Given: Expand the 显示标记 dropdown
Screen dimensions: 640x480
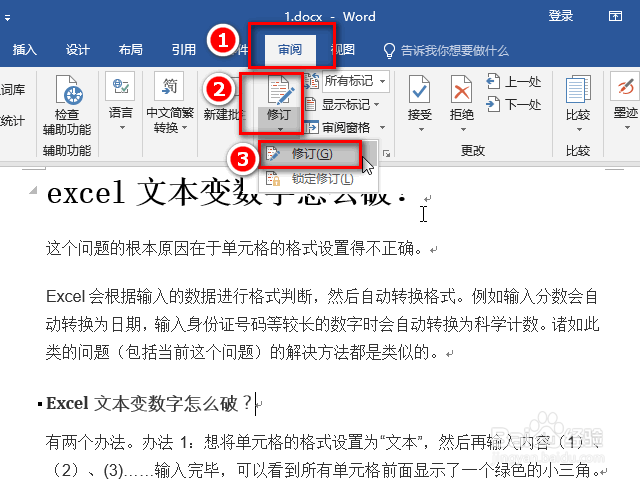Looking at the screenshot, I should [377, 104].
